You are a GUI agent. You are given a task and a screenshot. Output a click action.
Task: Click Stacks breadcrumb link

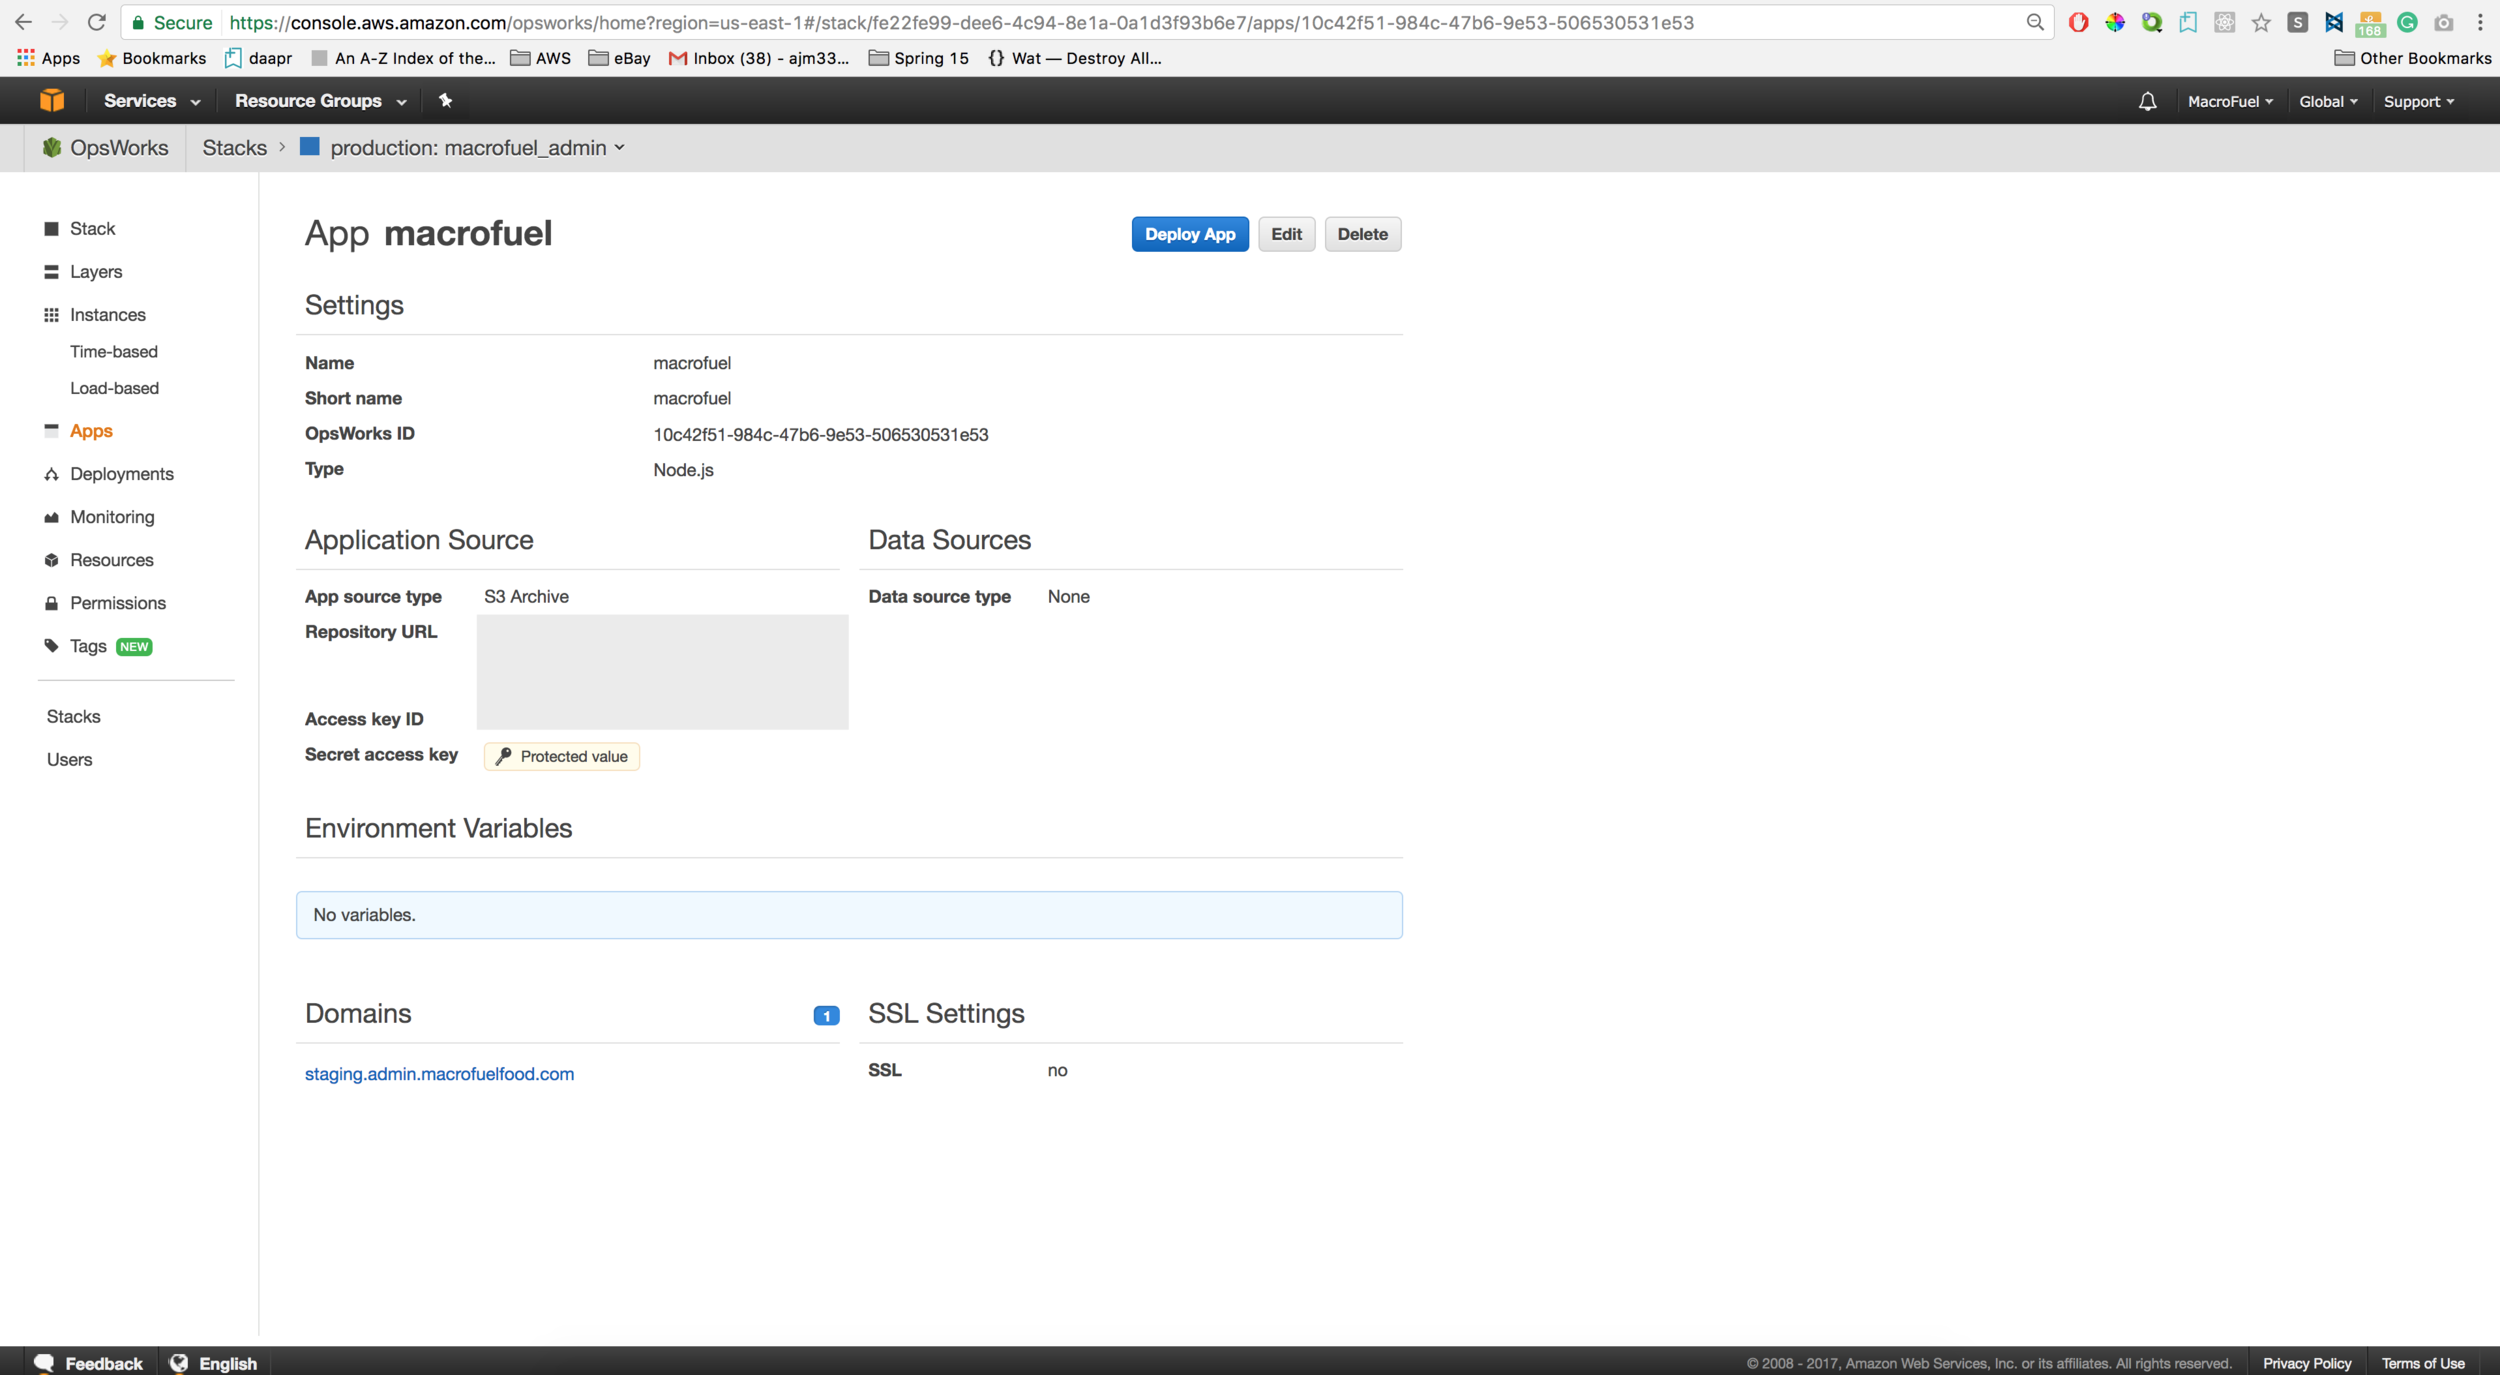(x=234, y=148)
